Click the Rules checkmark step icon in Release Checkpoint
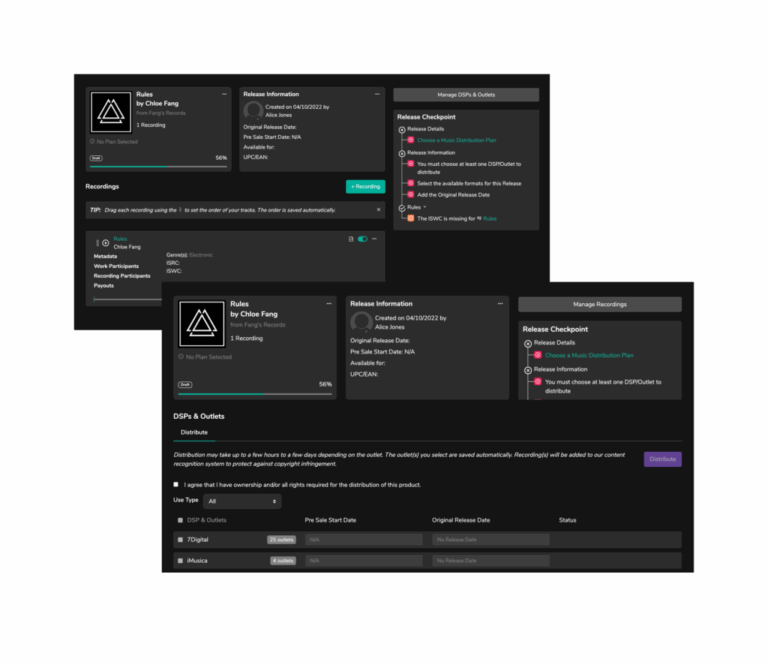 (402, 208)
